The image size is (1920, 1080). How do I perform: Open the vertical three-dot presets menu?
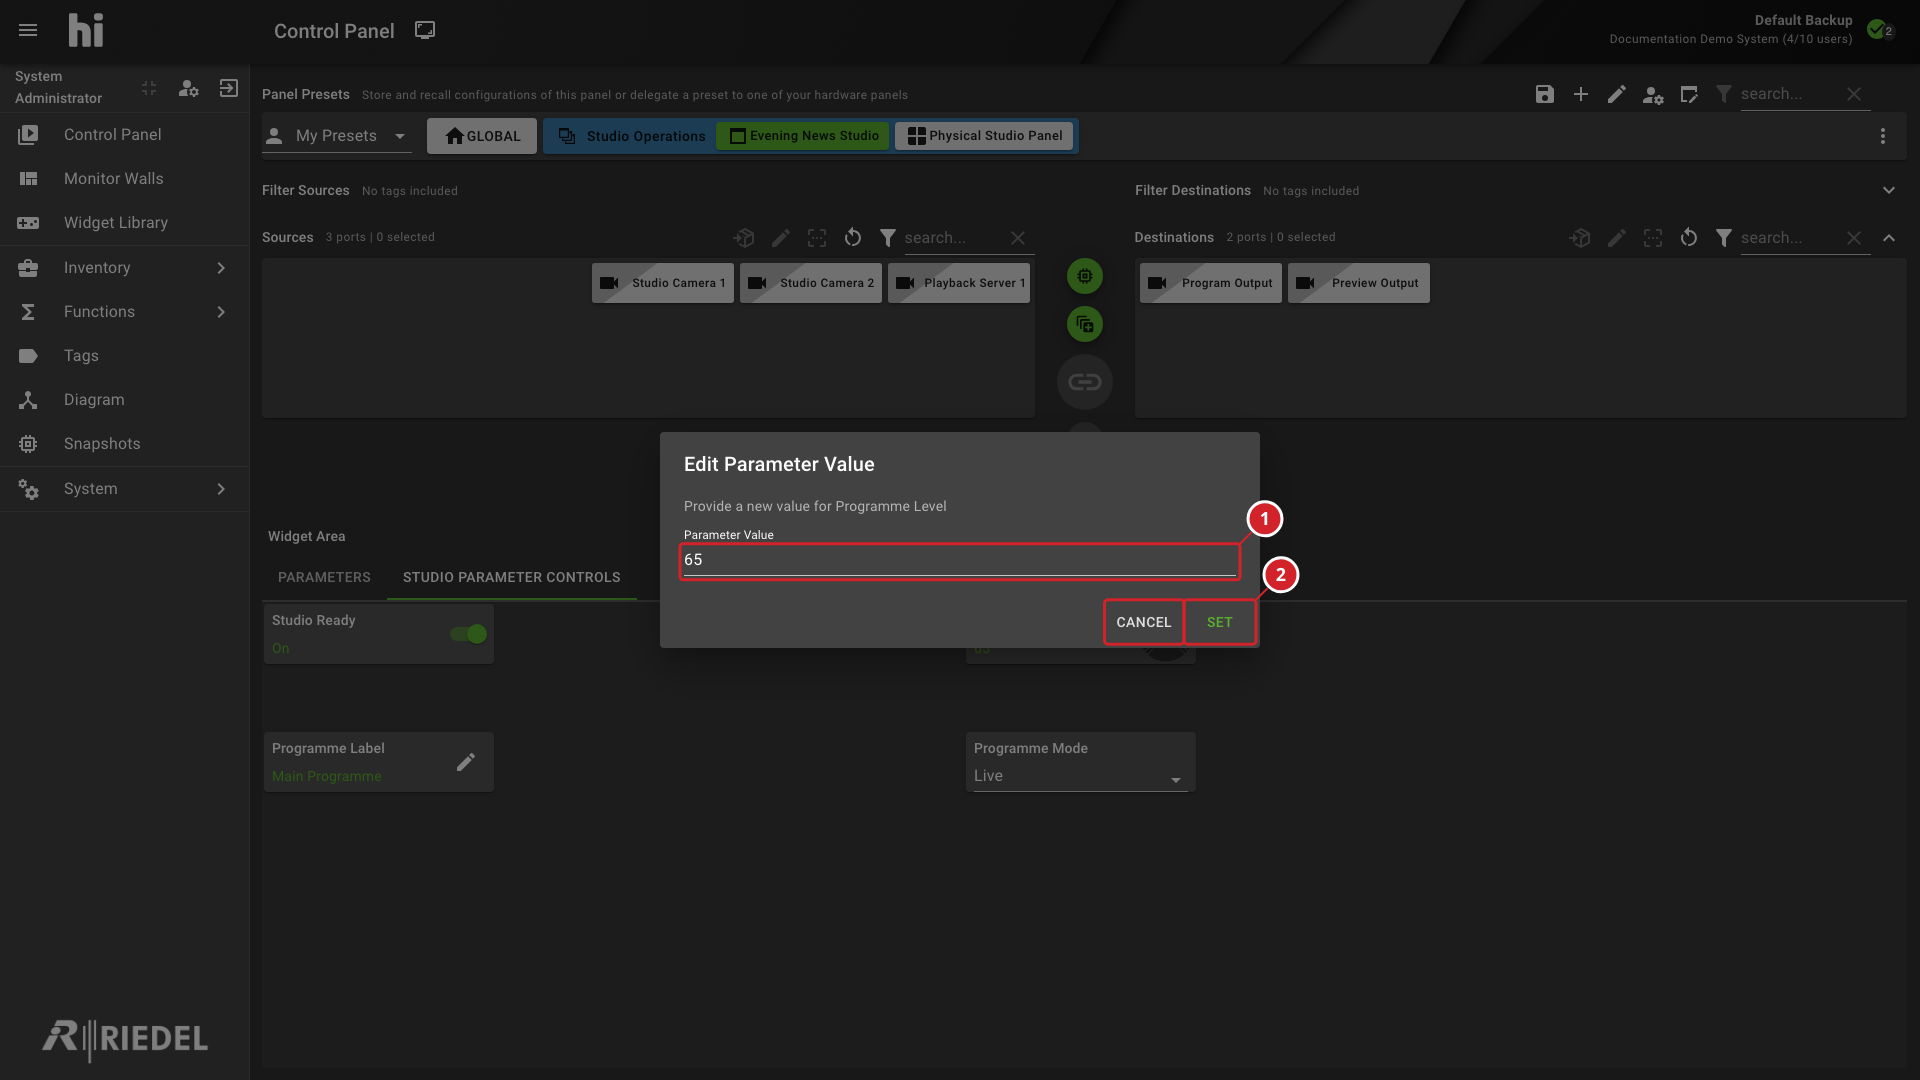1883,136
